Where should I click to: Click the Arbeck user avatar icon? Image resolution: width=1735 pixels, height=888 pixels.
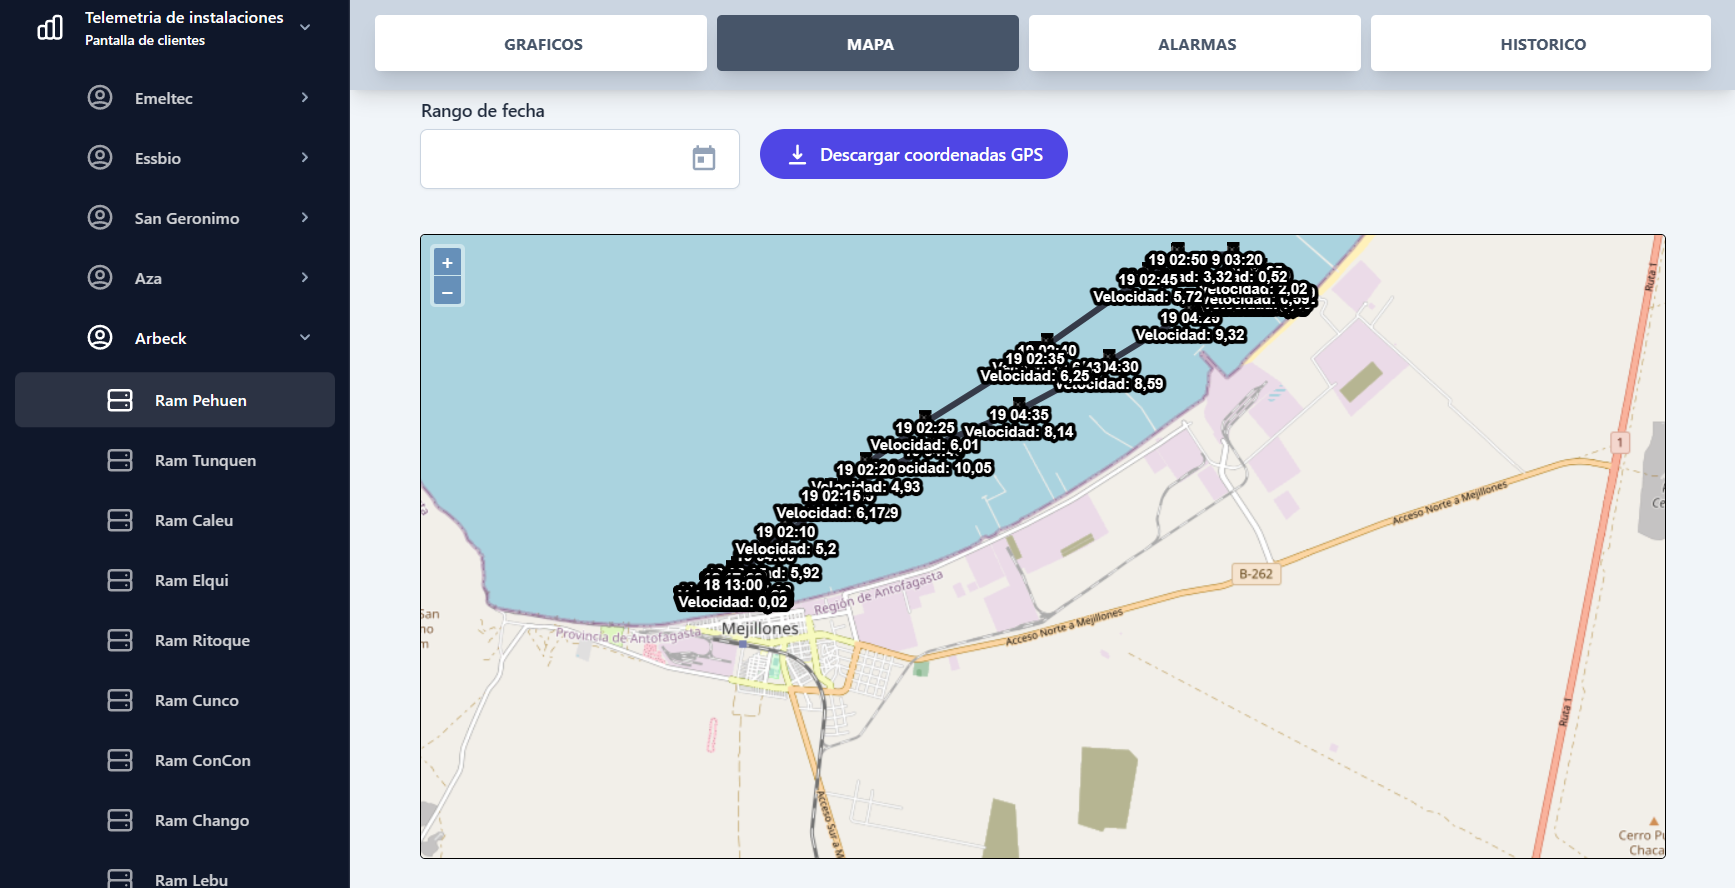tap(100, 337)
